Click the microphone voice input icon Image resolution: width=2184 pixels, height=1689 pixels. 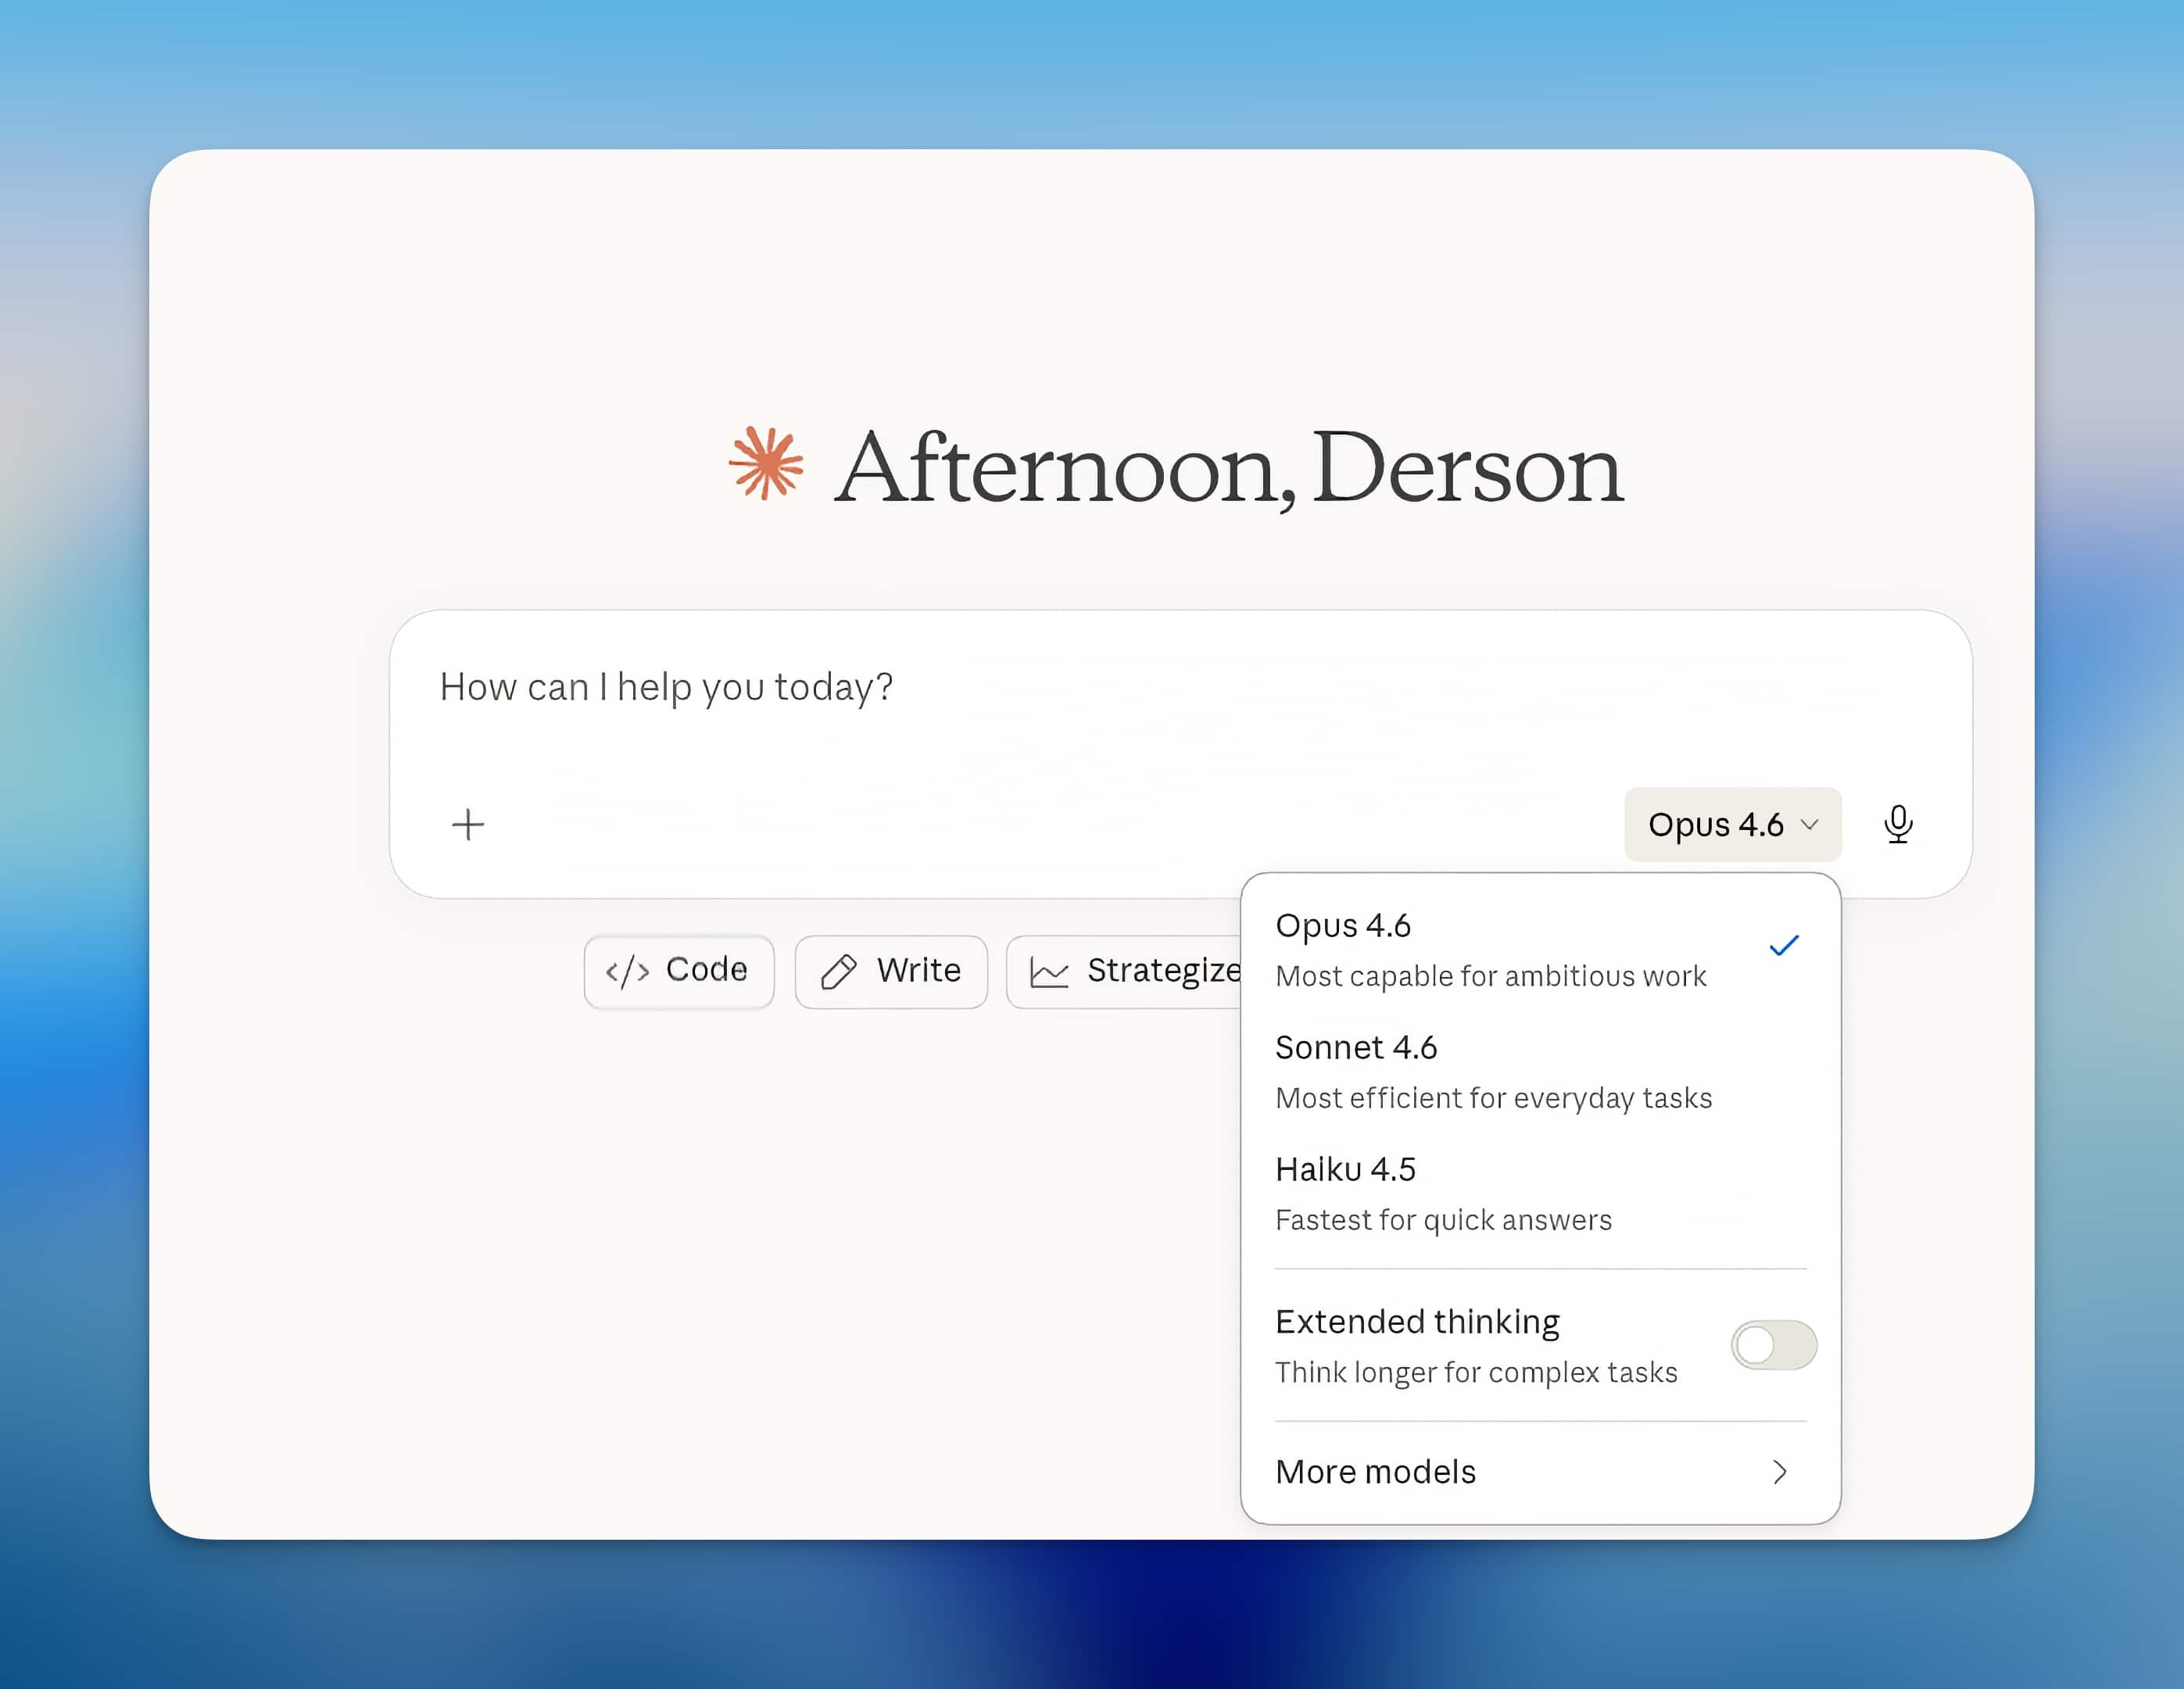(x=1897, y=824)
